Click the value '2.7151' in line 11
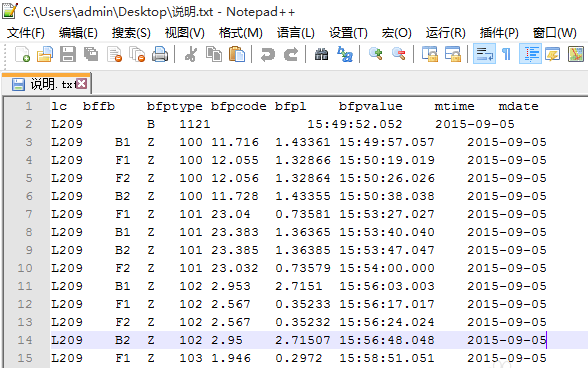Image resolution: width=588 pixels, height=368 pixels. pos(298,286)
